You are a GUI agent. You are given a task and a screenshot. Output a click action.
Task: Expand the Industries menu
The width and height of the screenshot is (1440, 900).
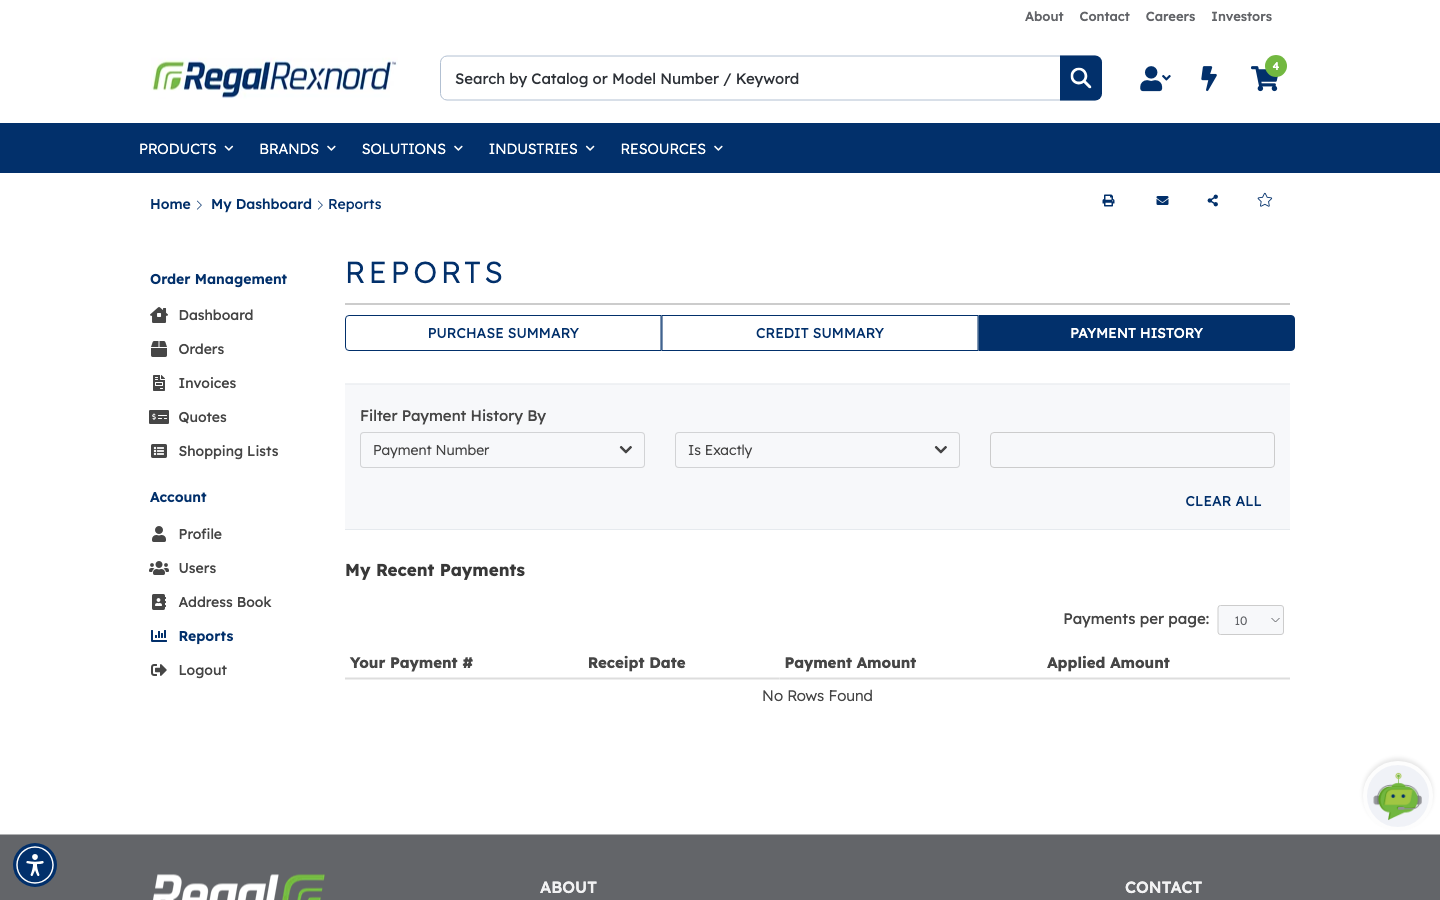(542, 148)
